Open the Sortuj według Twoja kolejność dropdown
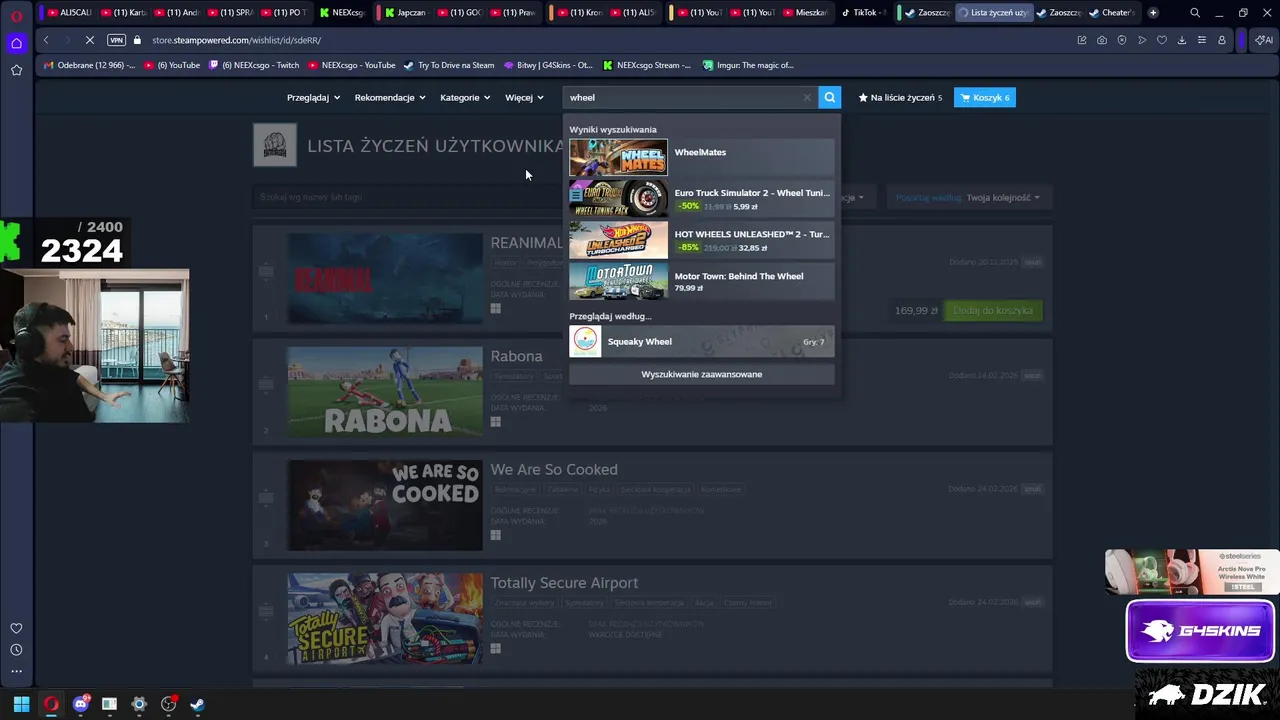The height and width of the screenshot is (720, 1280). pos(969,197)
